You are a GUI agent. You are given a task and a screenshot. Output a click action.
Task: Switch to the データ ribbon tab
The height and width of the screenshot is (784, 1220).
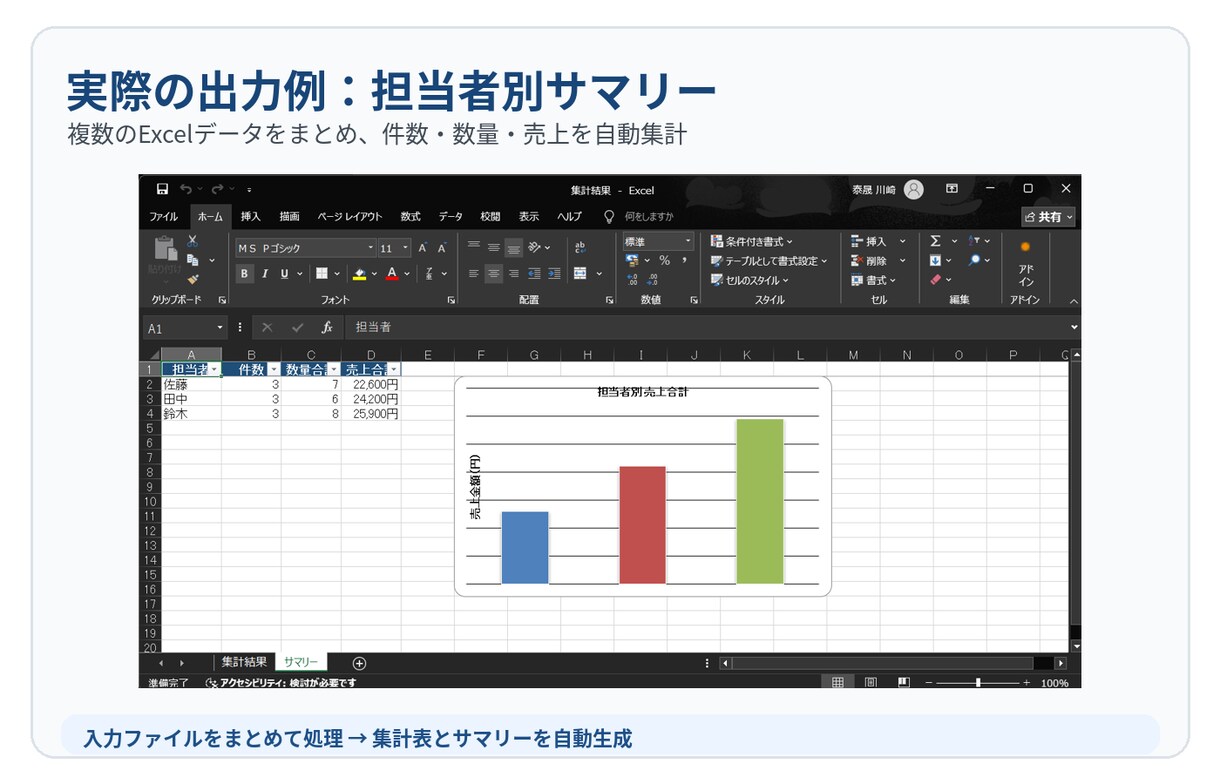click(451, 216)
